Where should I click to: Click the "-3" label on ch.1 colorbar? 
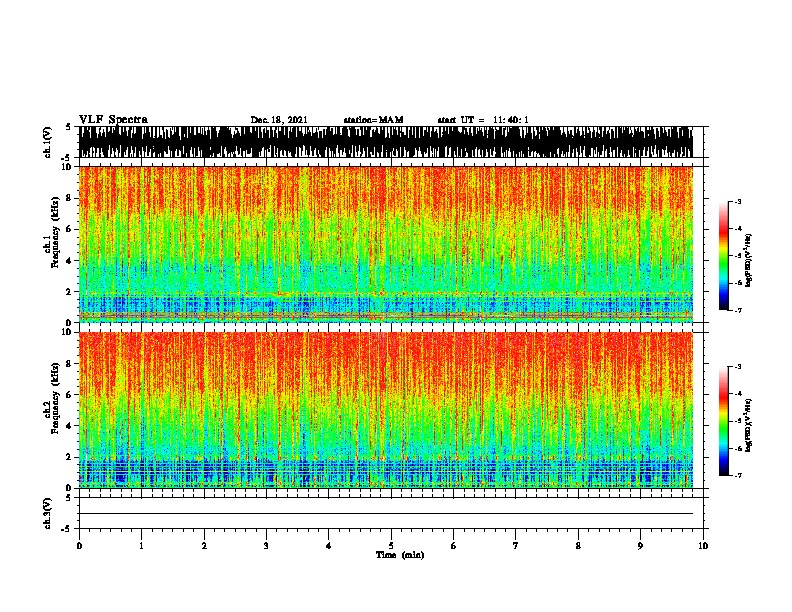[x=738, y=202]
